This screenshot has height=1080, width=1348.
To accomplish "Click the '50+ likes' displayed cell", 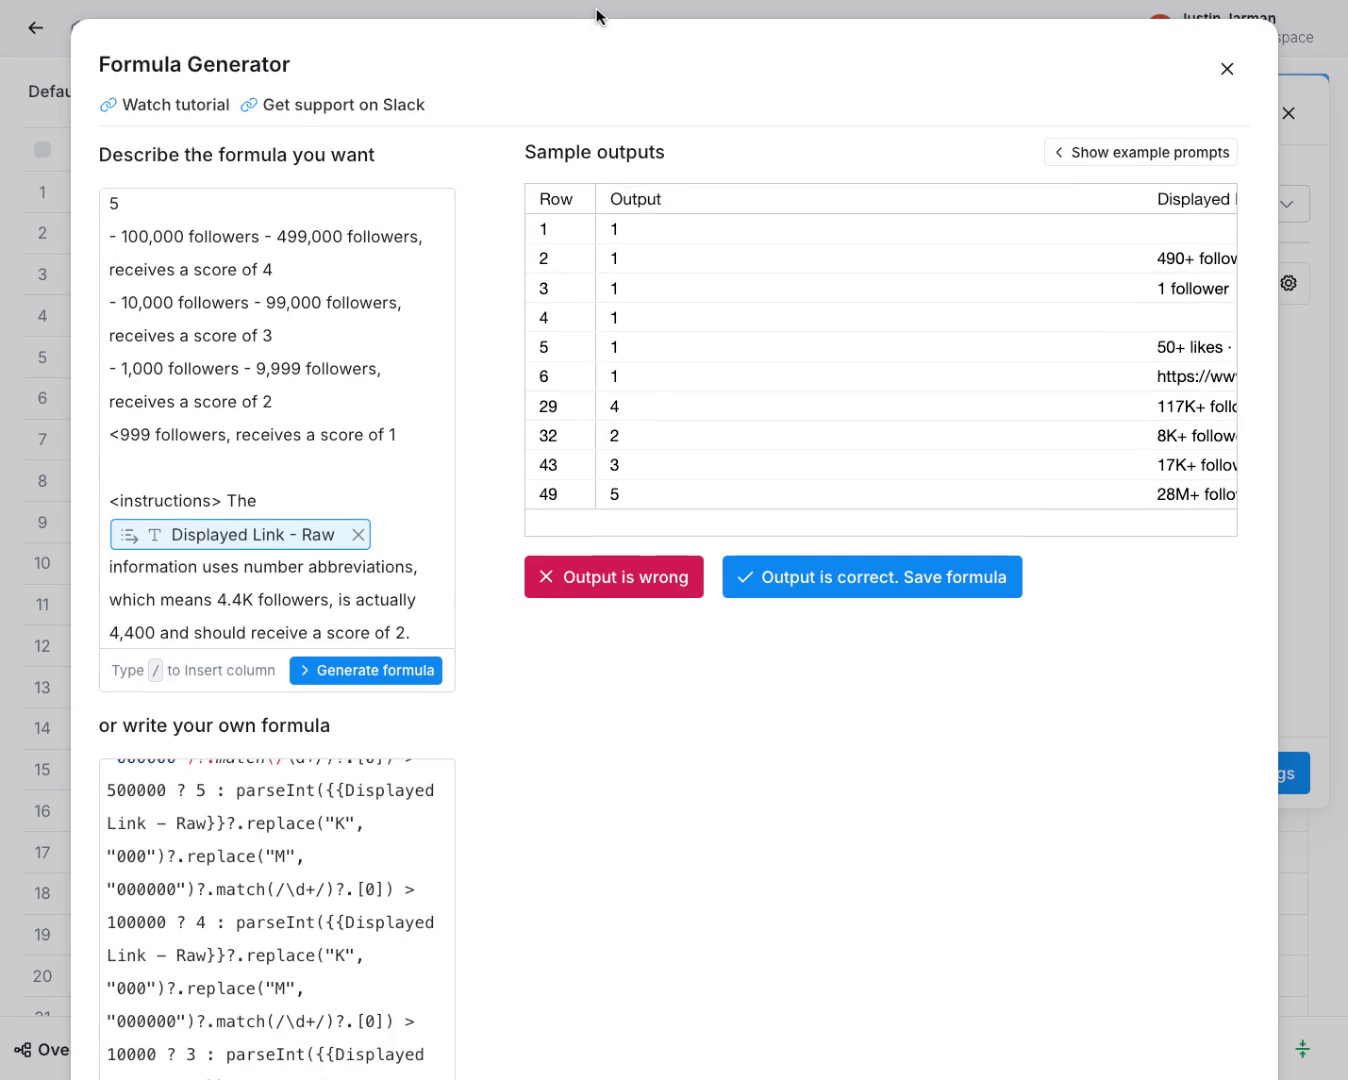I will coord(1194,347).
